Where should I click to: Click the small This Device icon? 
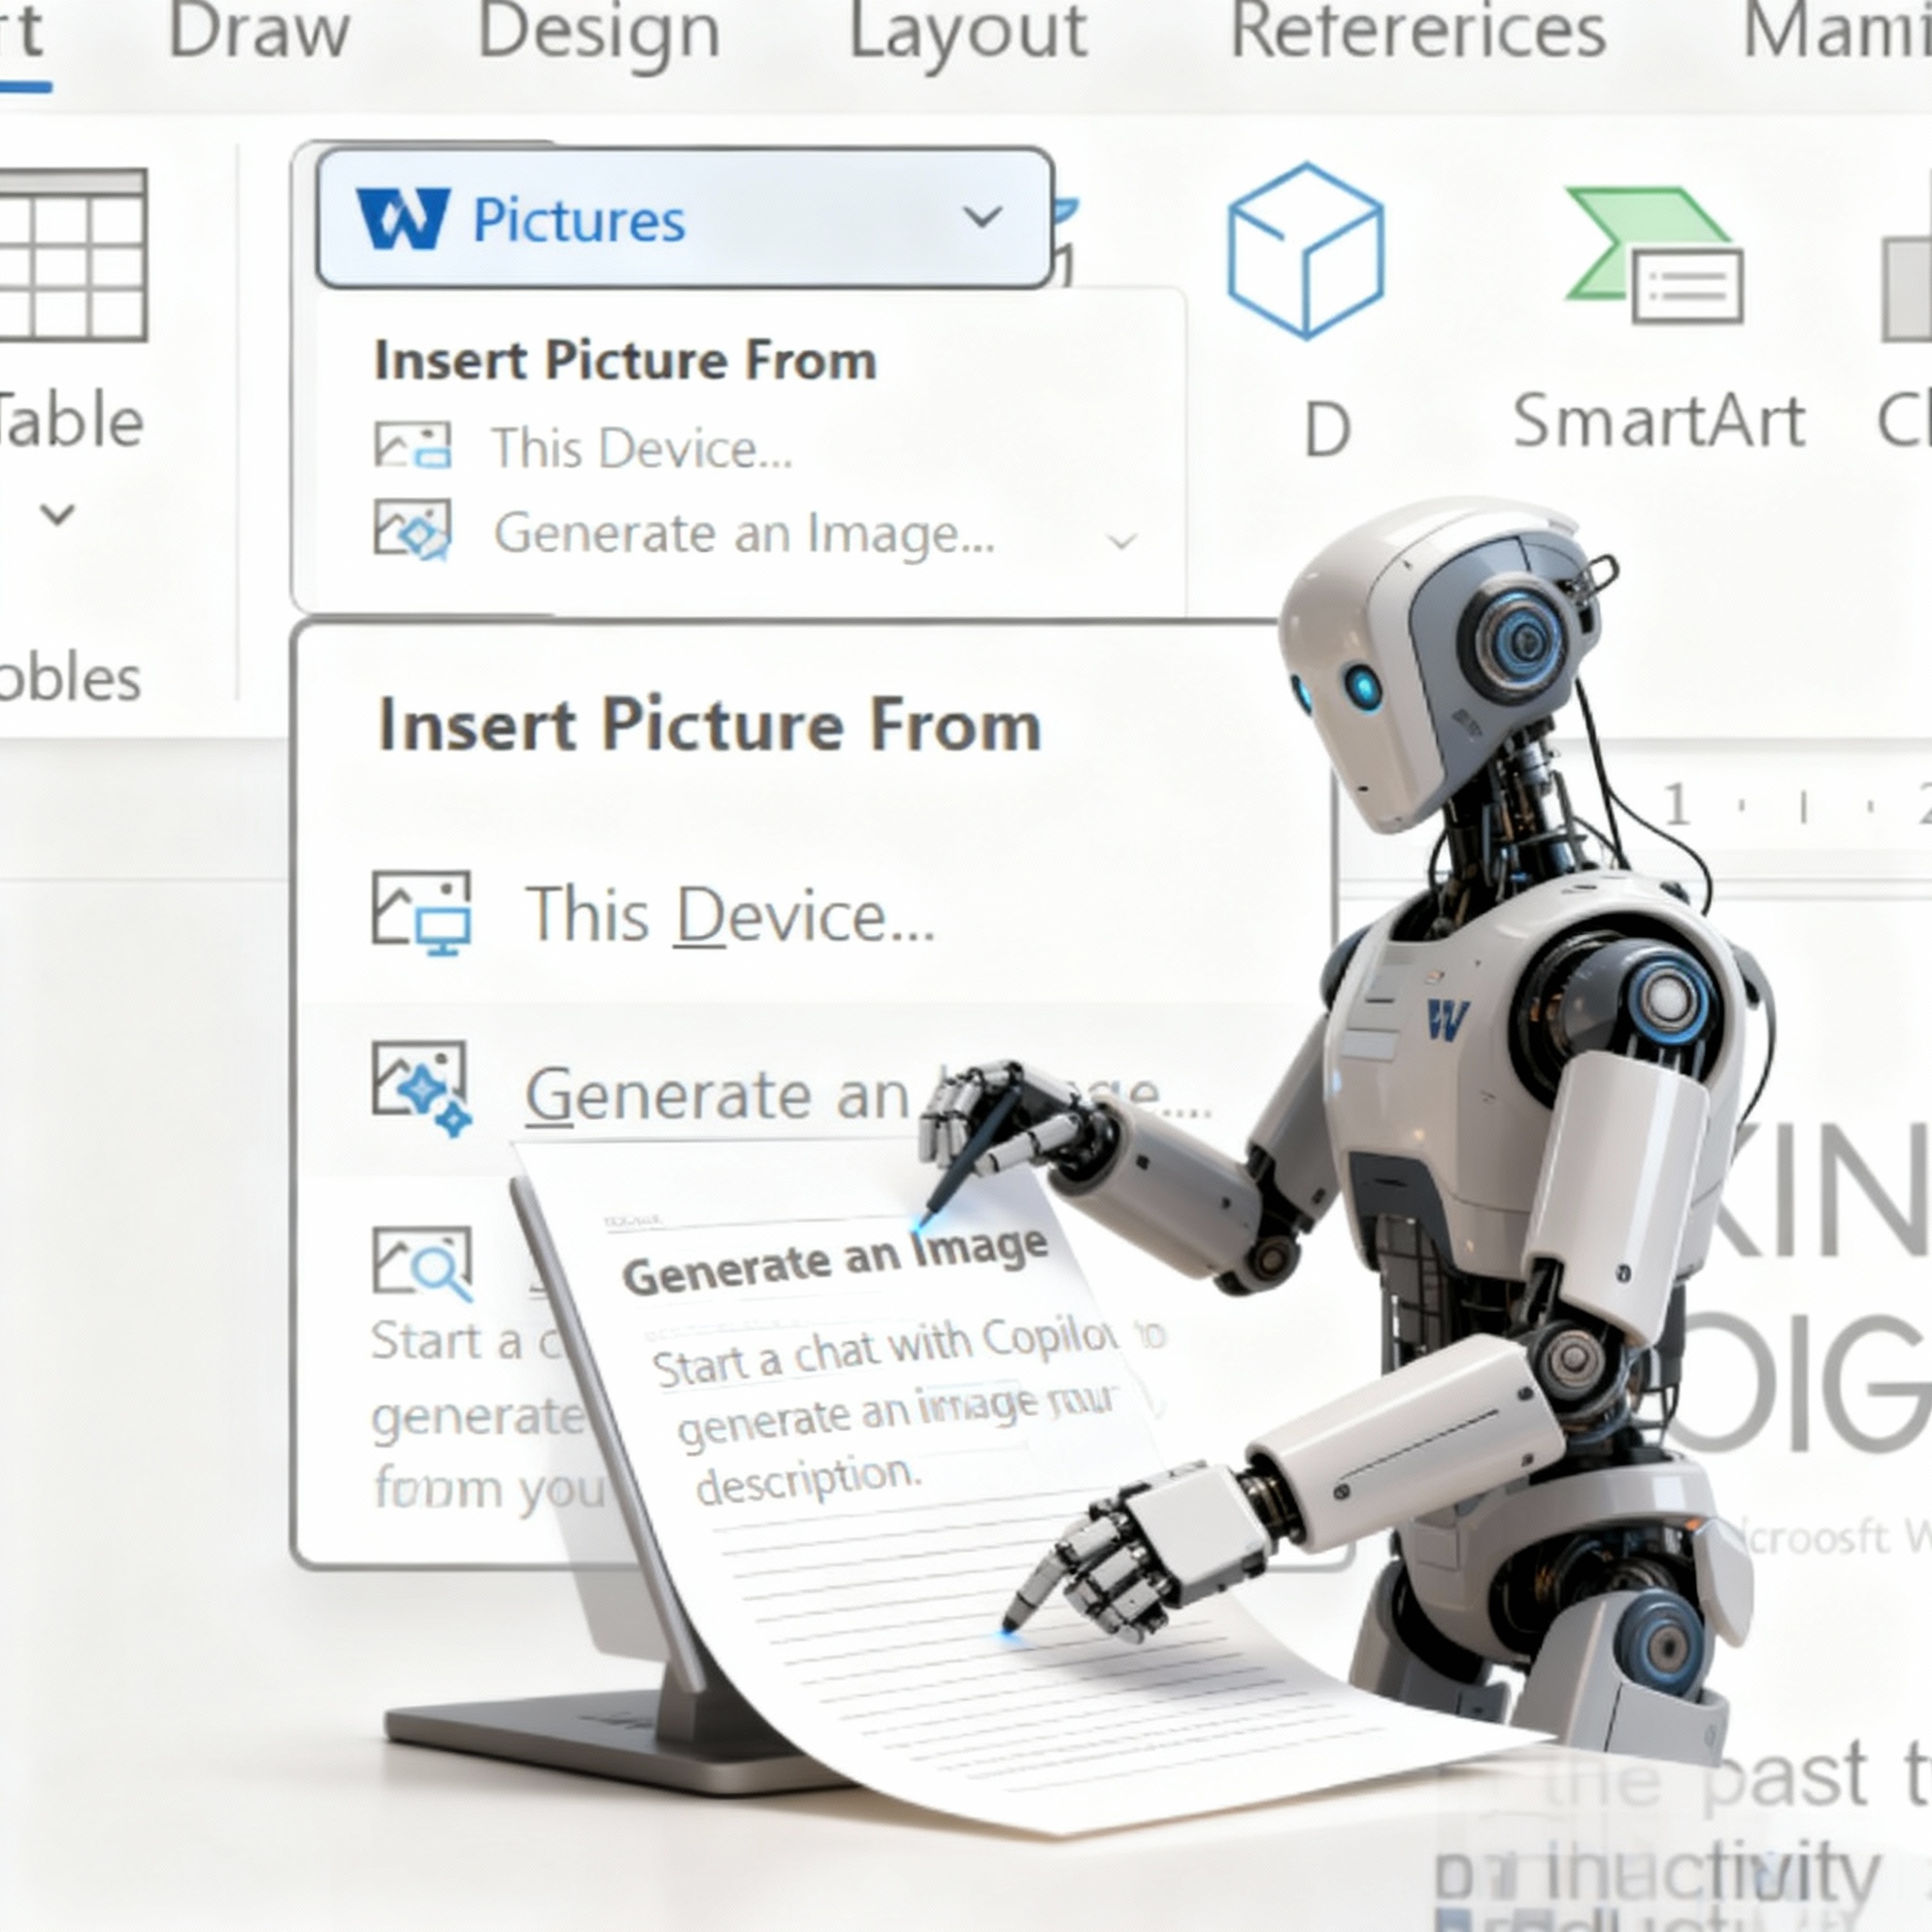tap(412, 446)
